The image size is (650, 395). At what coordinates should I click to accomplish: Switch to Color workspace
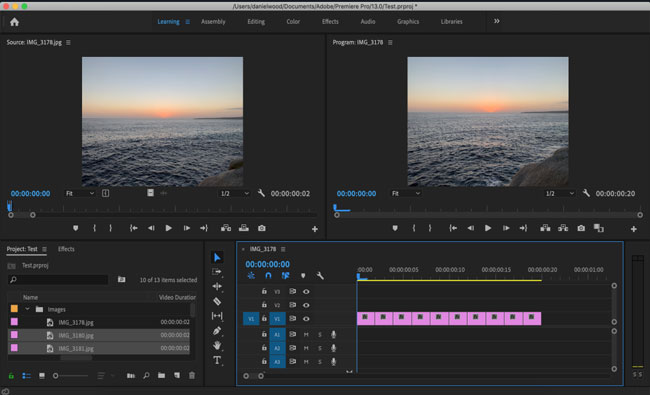click(x=293, y=22)
